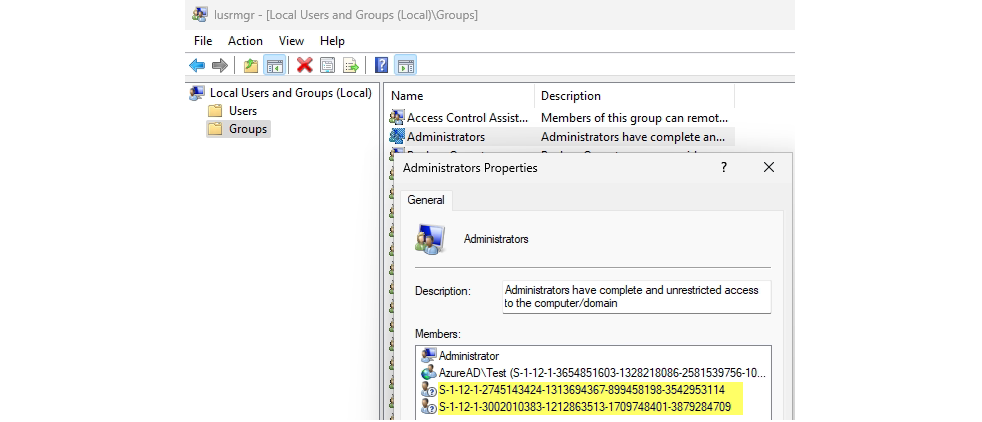Click unknown-user icon for SID 3002010383
This screenshot has width=982, height=422.
point(429,407)
